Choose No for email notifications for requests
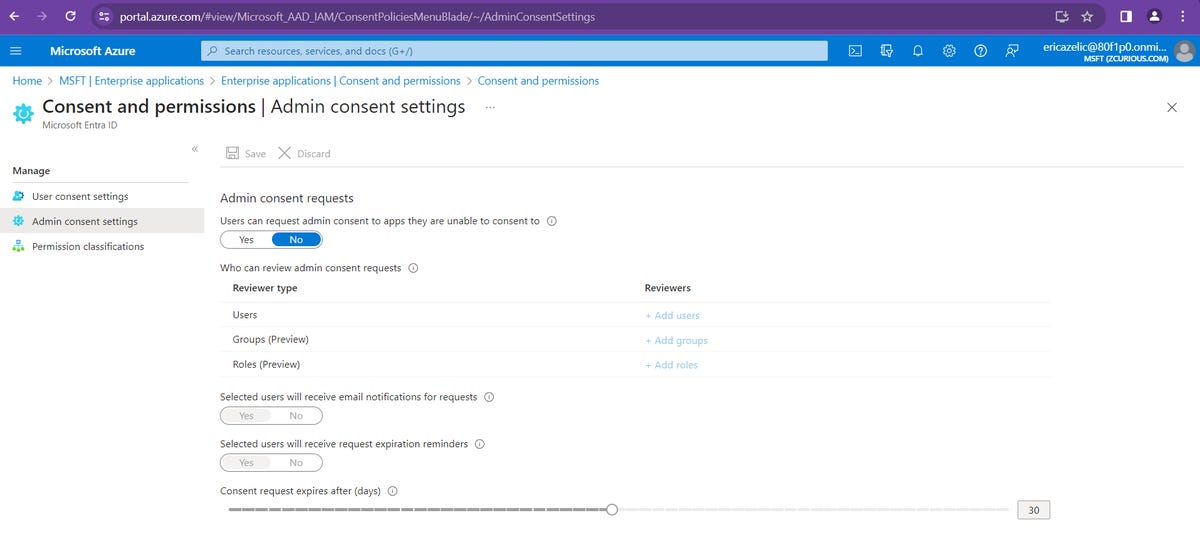 (x=296, y=416)
